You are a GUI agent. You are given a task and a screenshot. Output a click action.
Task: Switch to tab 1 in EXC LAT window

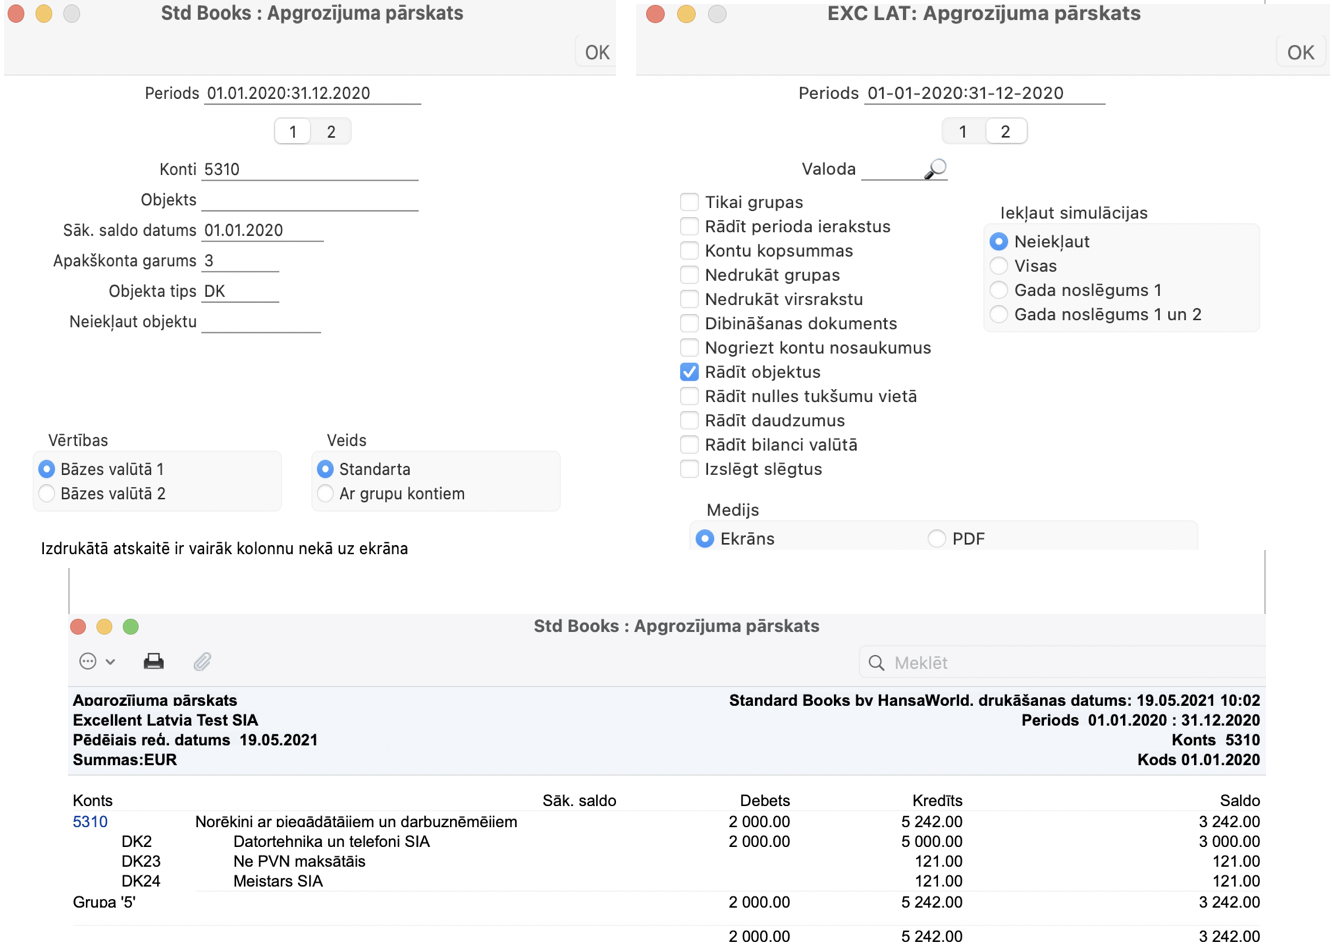click(962, 132)
